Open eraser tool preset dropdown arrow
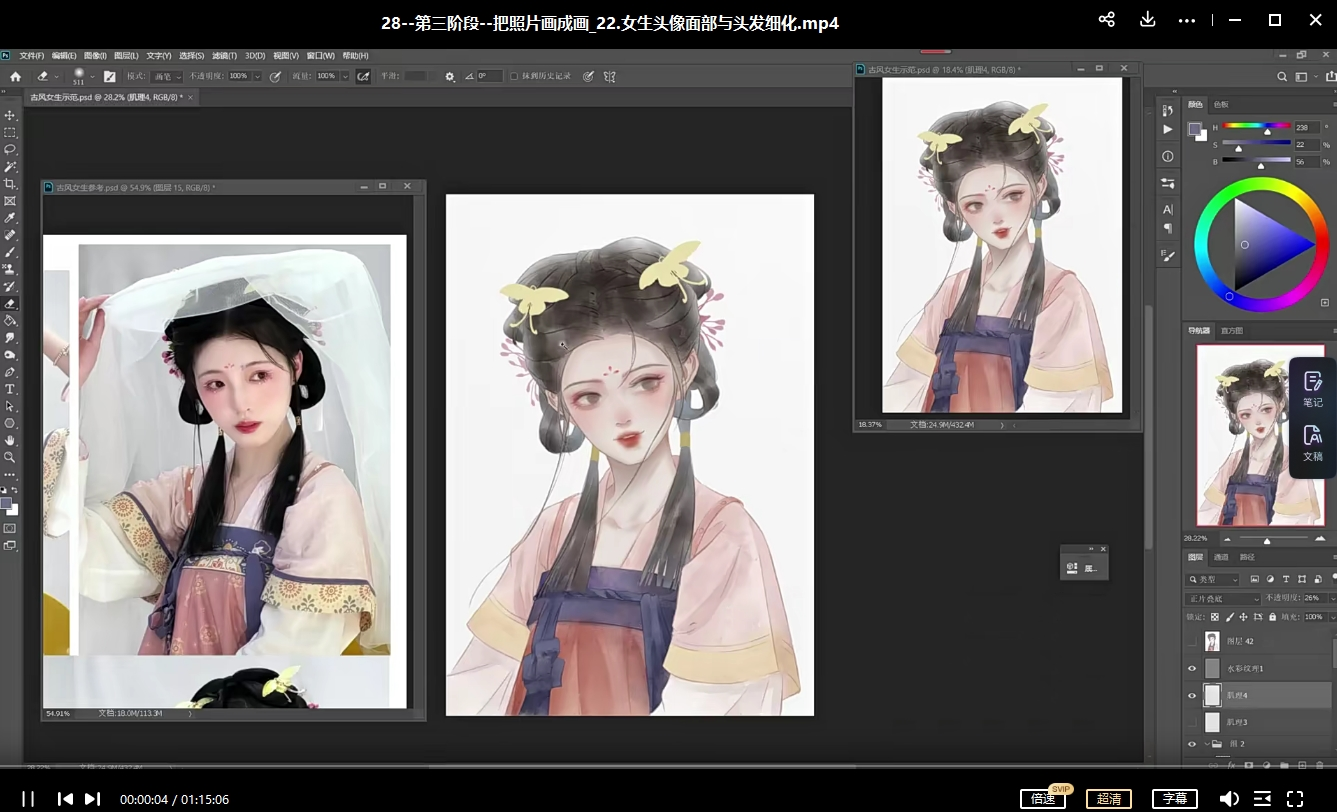 point(56,76)
